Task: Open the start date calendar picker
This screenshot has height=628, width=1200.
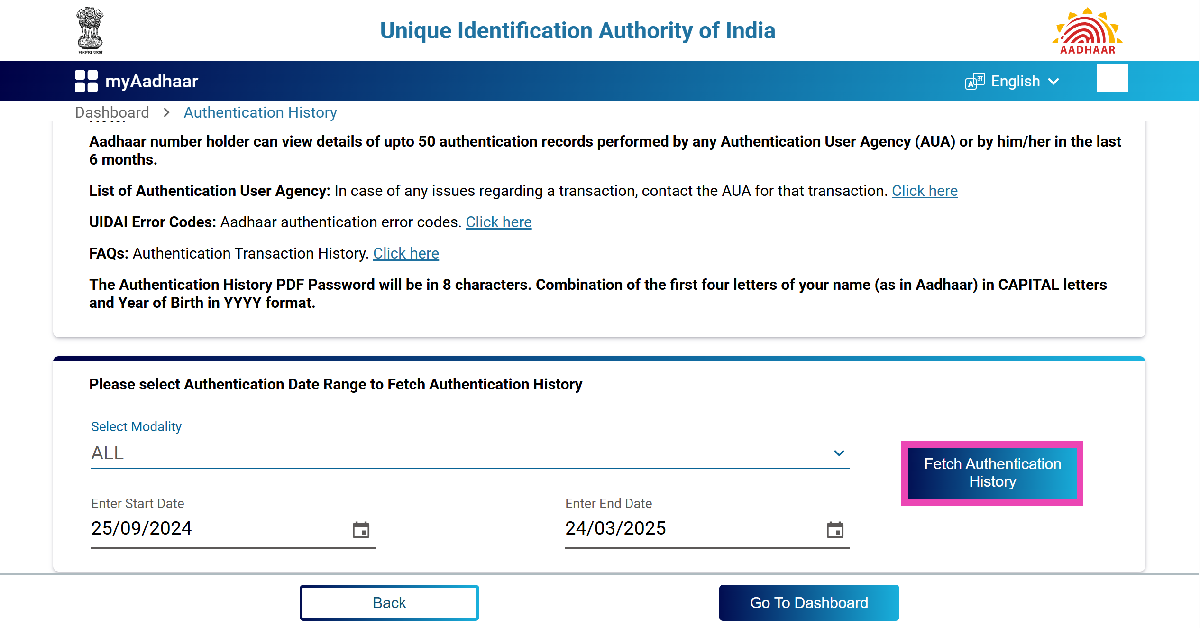Action: (361, 530)
